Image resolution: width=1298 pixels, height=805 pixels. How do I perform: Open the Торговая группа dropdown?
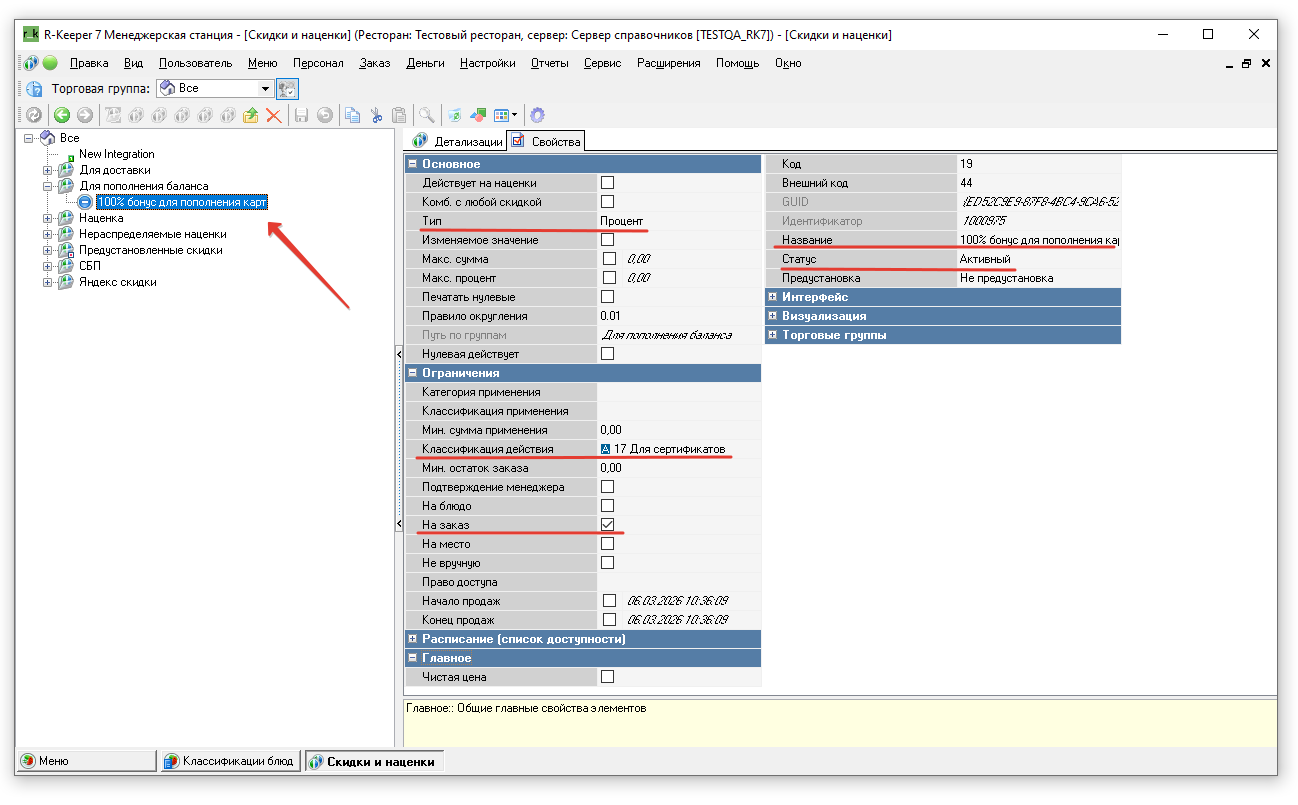[x=266, y=89]
